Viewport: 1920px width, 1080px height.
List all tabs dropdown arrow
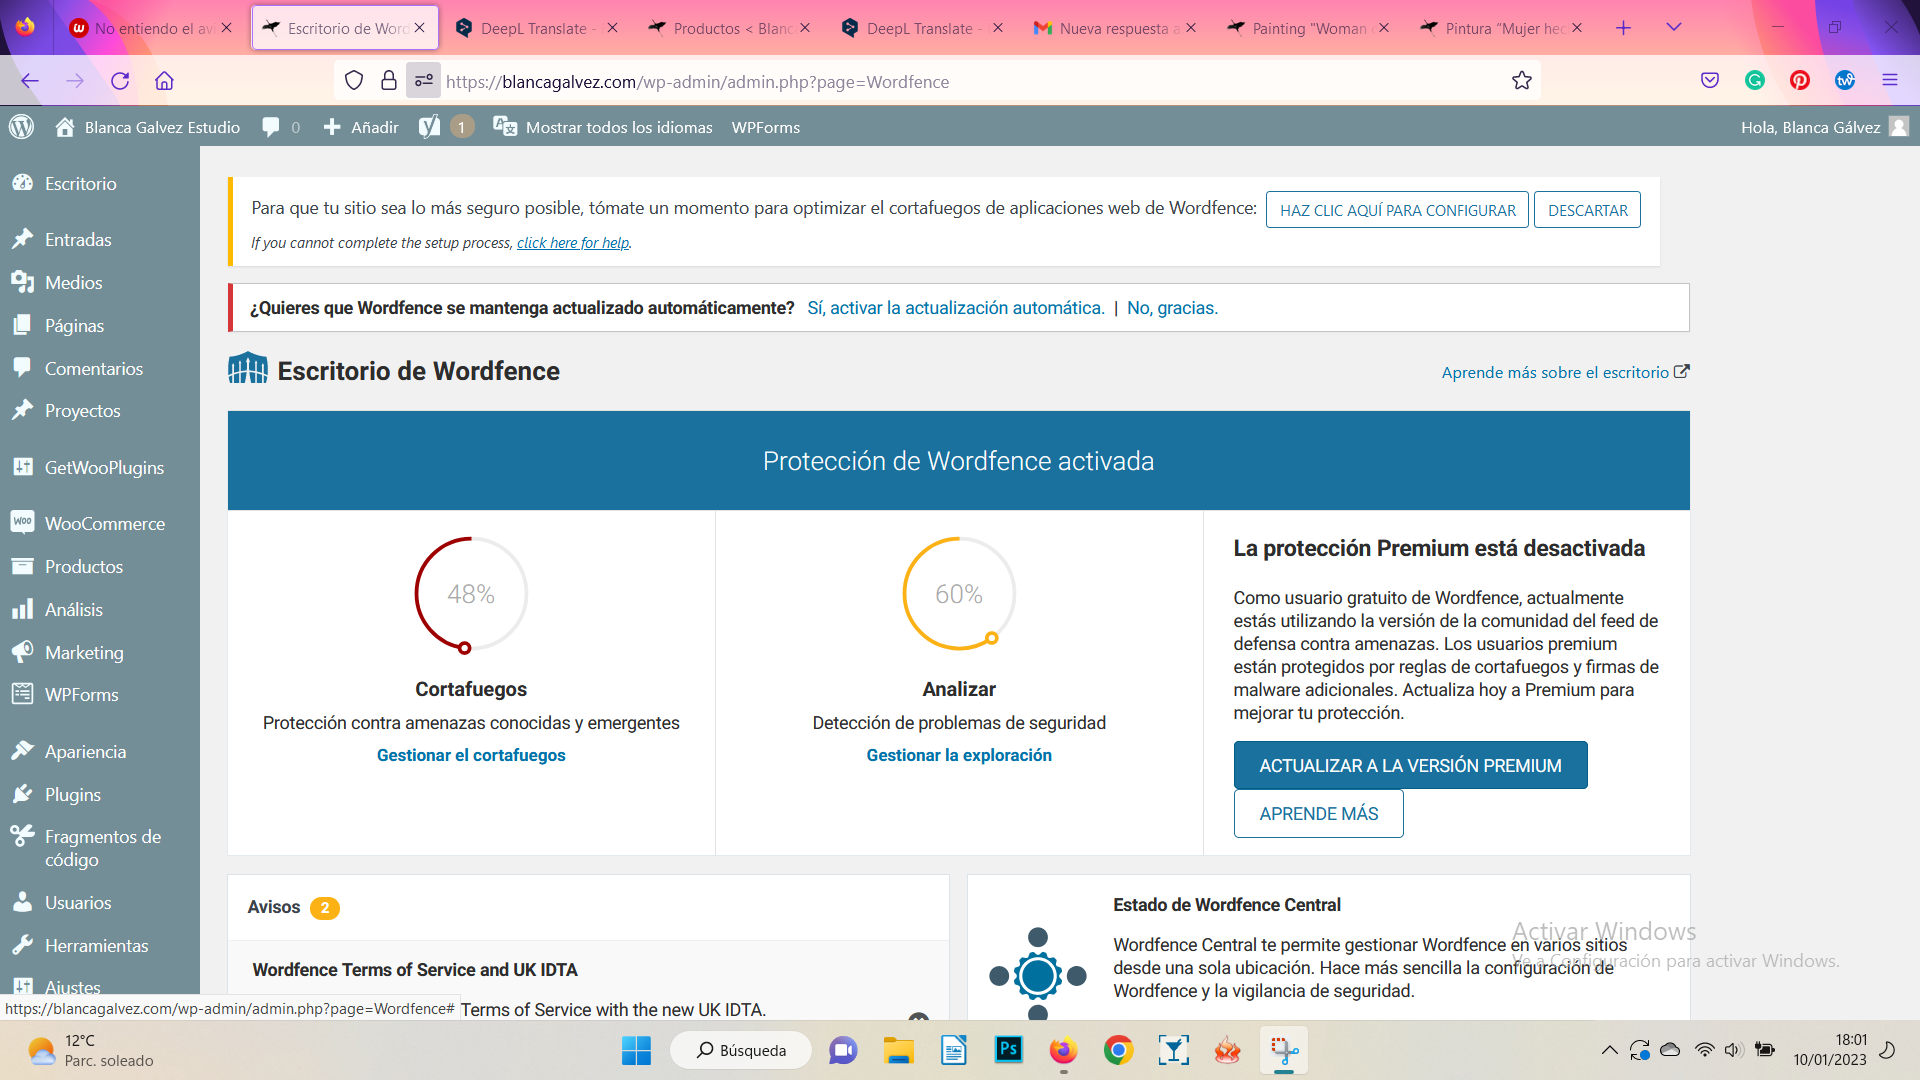point(1674,28)
